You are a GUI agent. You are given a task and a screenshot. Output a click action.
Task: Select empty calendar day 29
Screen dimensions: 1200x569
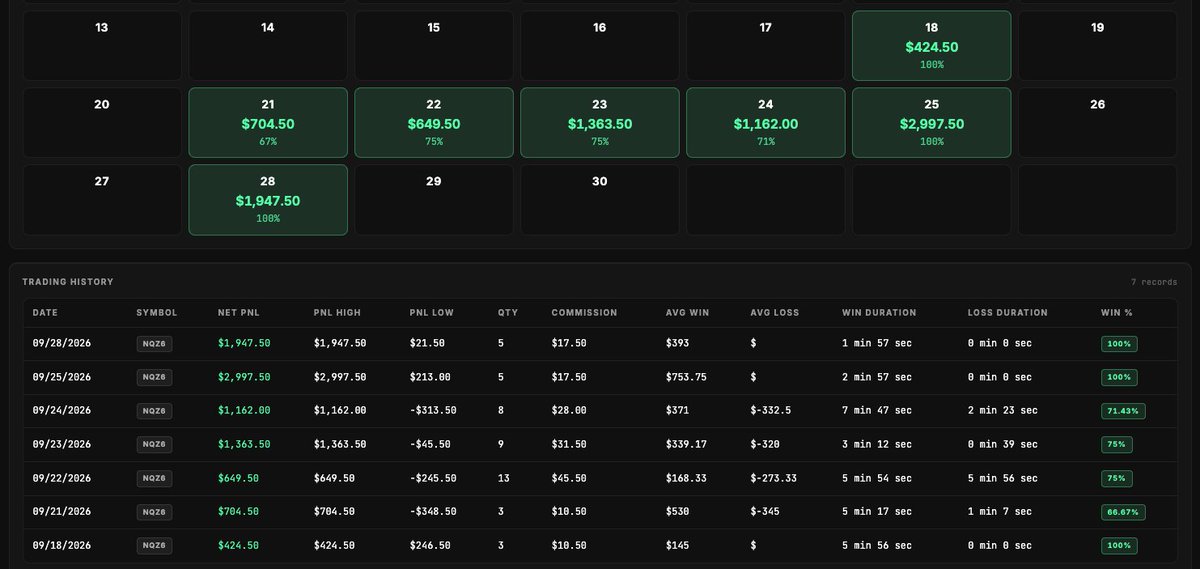pyautogui.click(x=434, y=200)
